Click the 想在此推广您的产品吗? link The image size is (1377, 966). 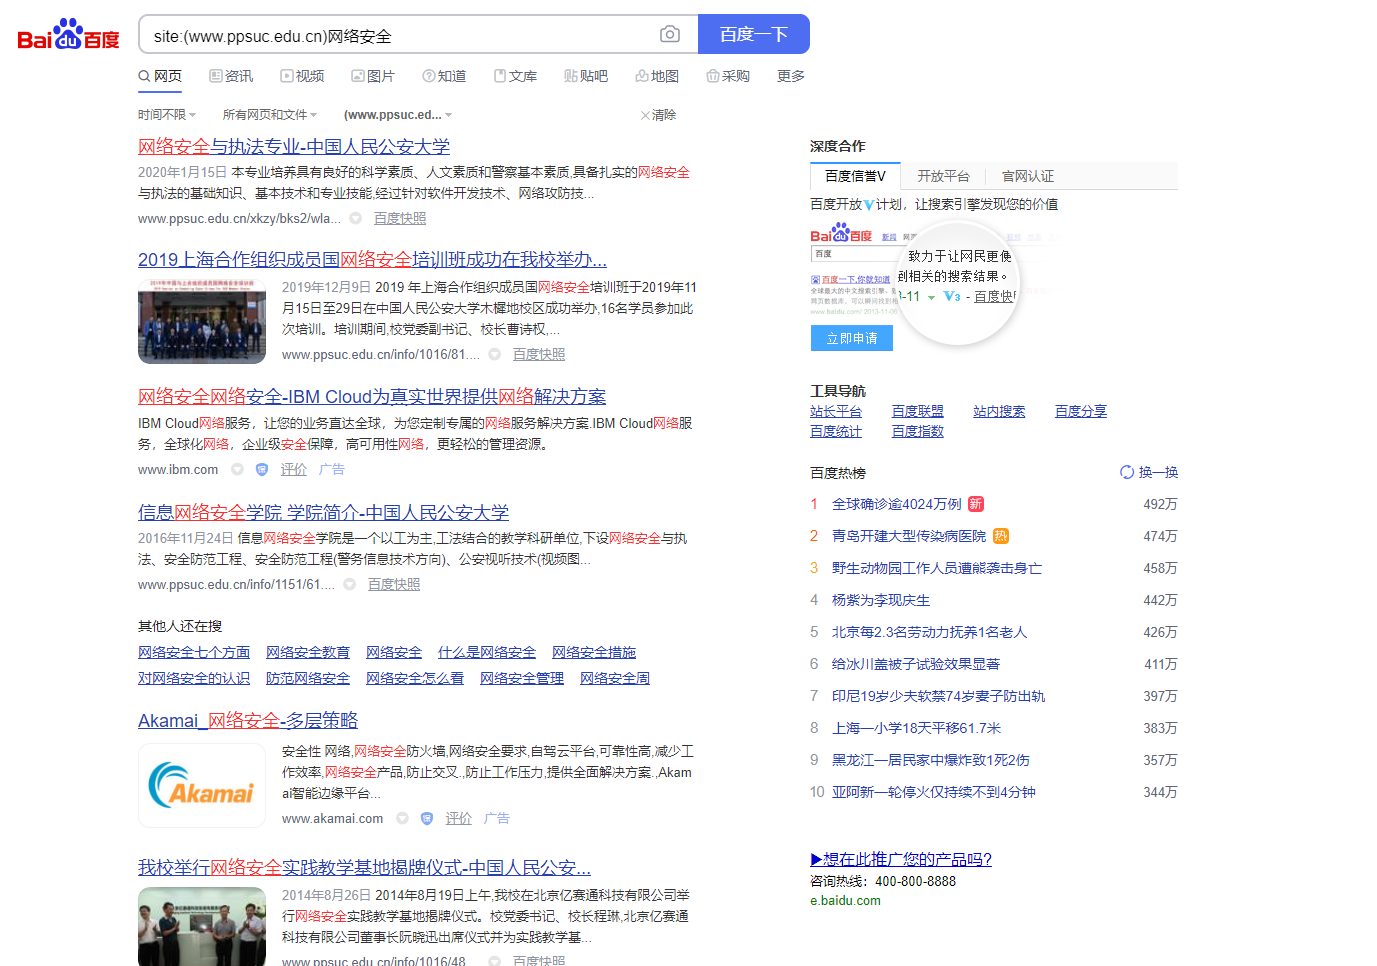click(901, 860)
